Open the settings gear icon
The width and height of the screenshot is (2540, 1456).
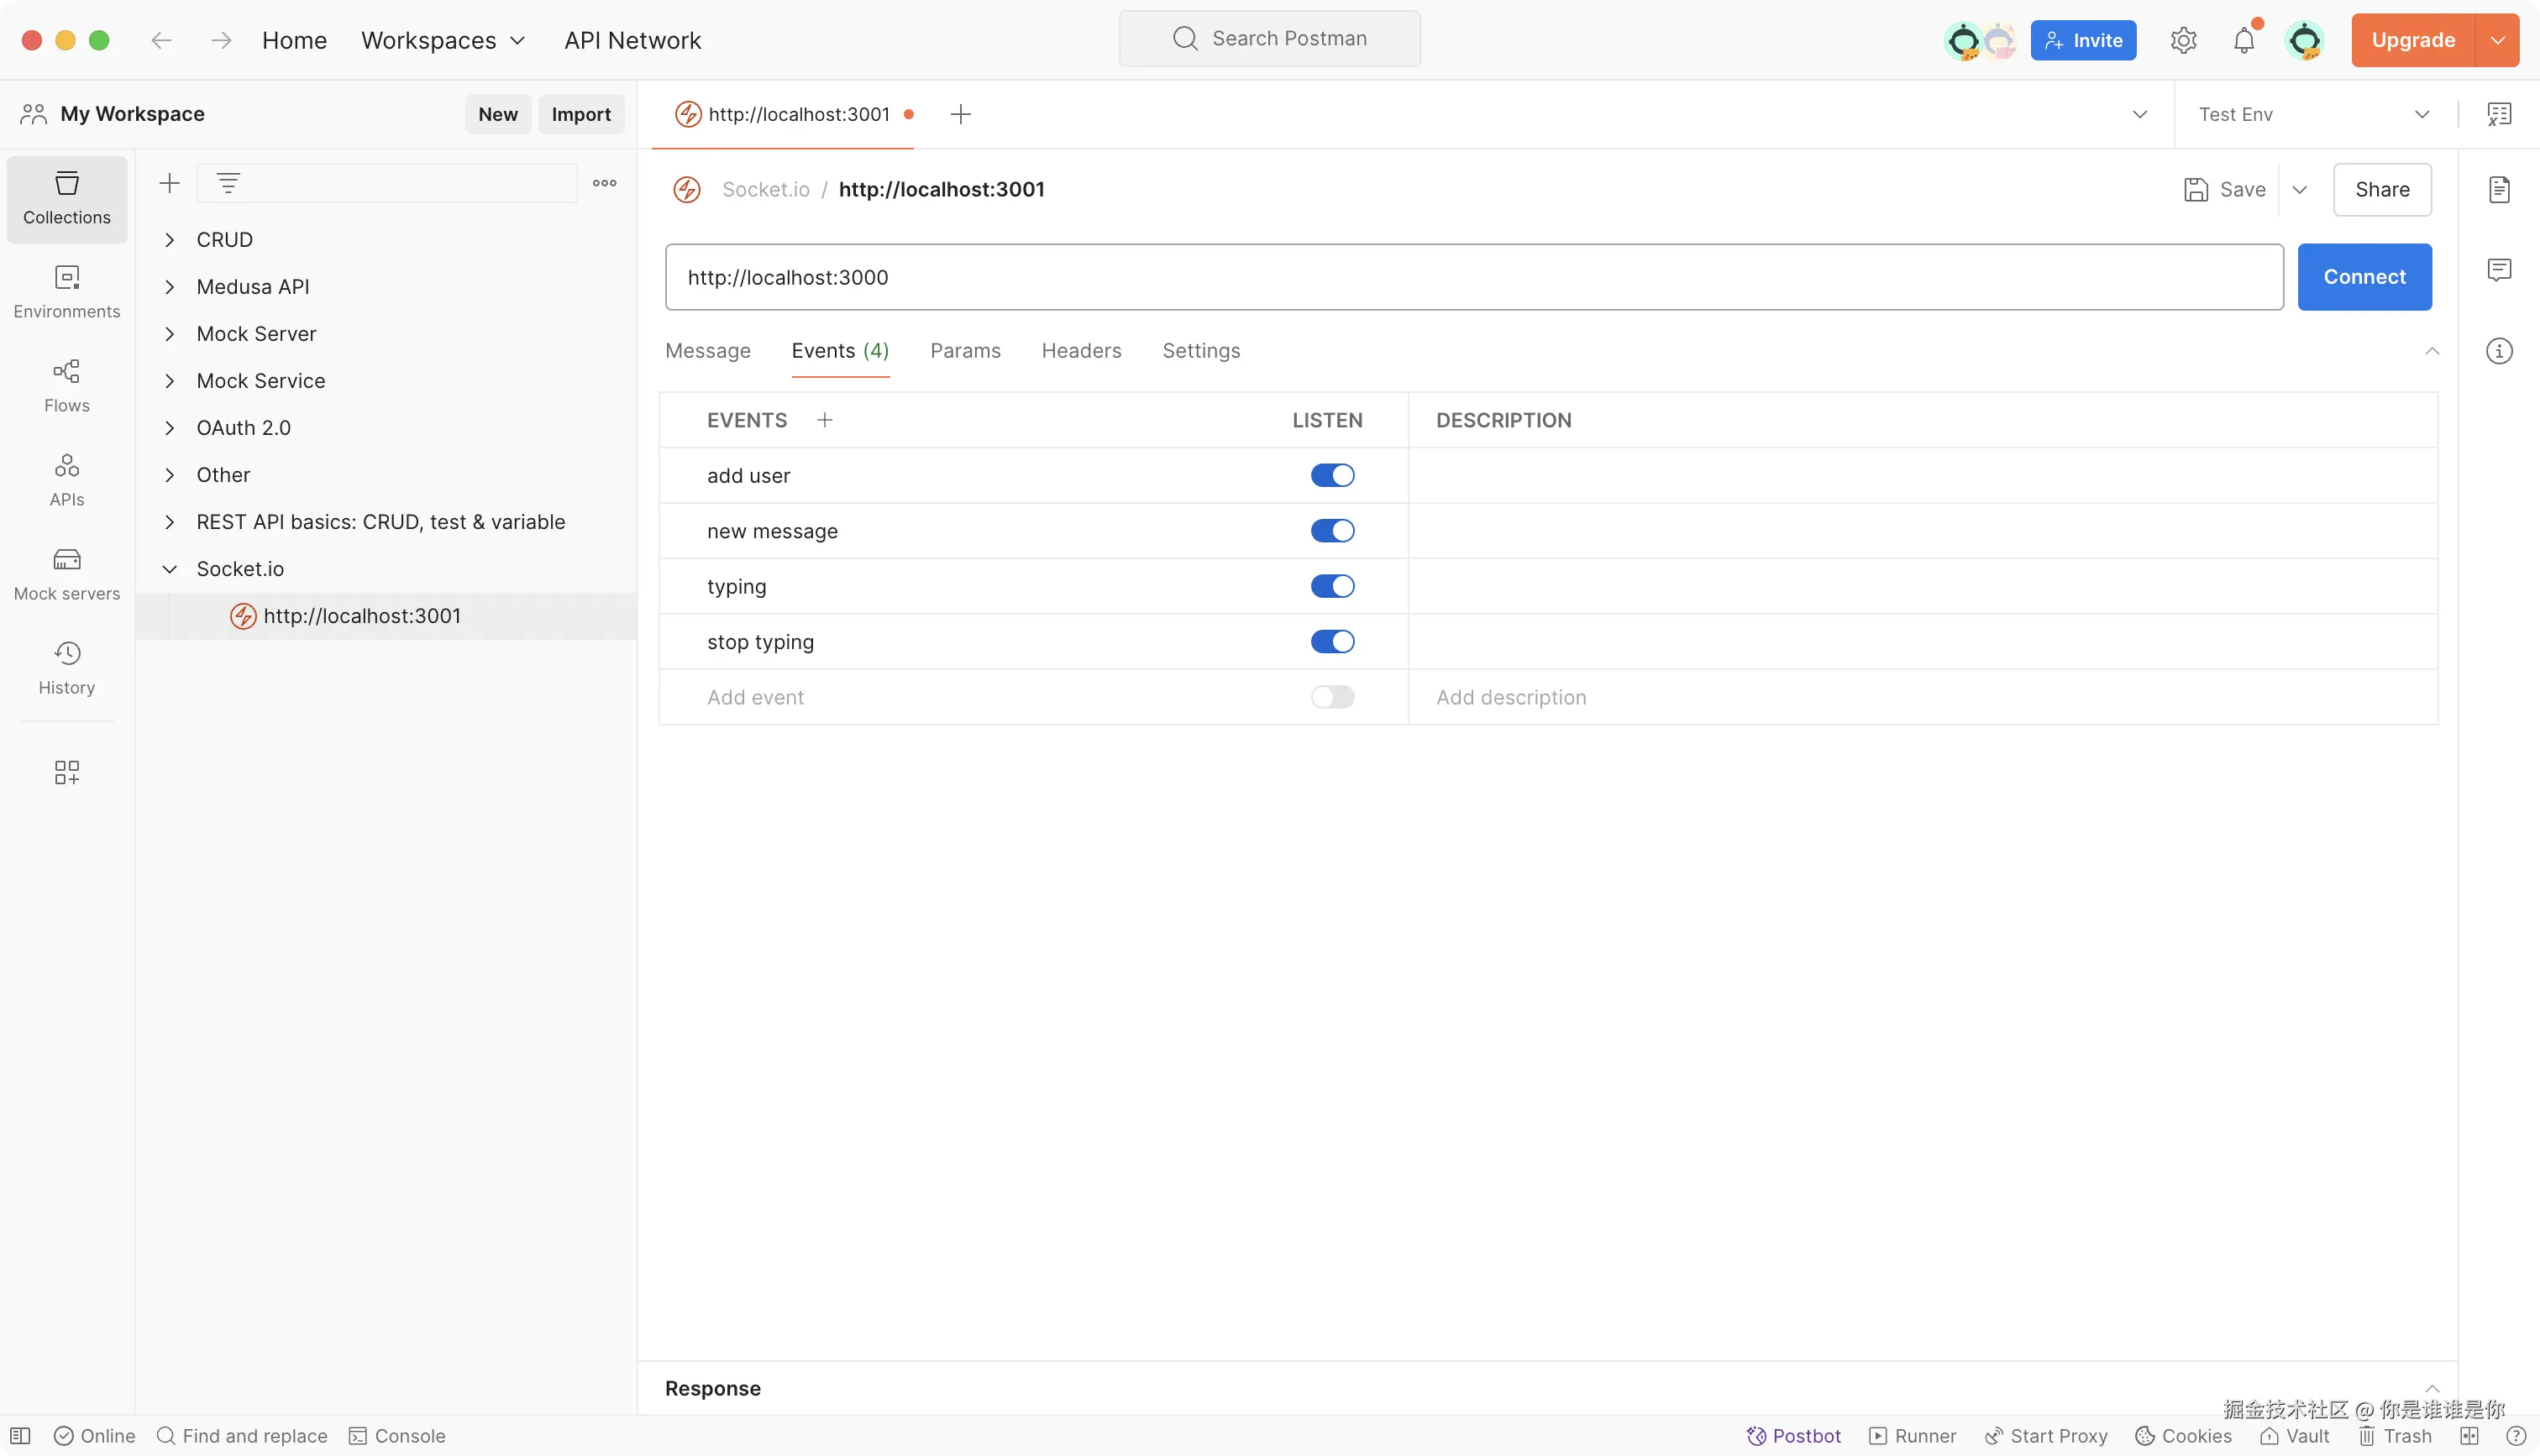[2183, 40]
